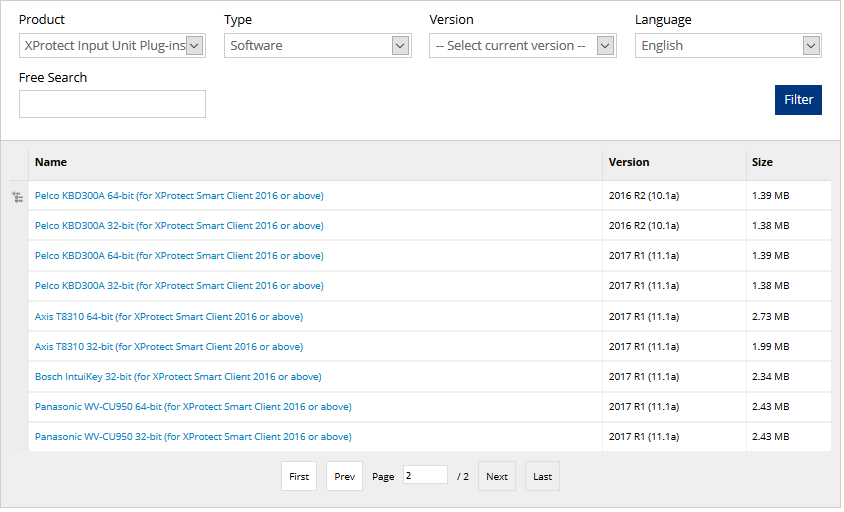Click the page number input box
This screenshot has width=844, height=512.
[425, 476]
